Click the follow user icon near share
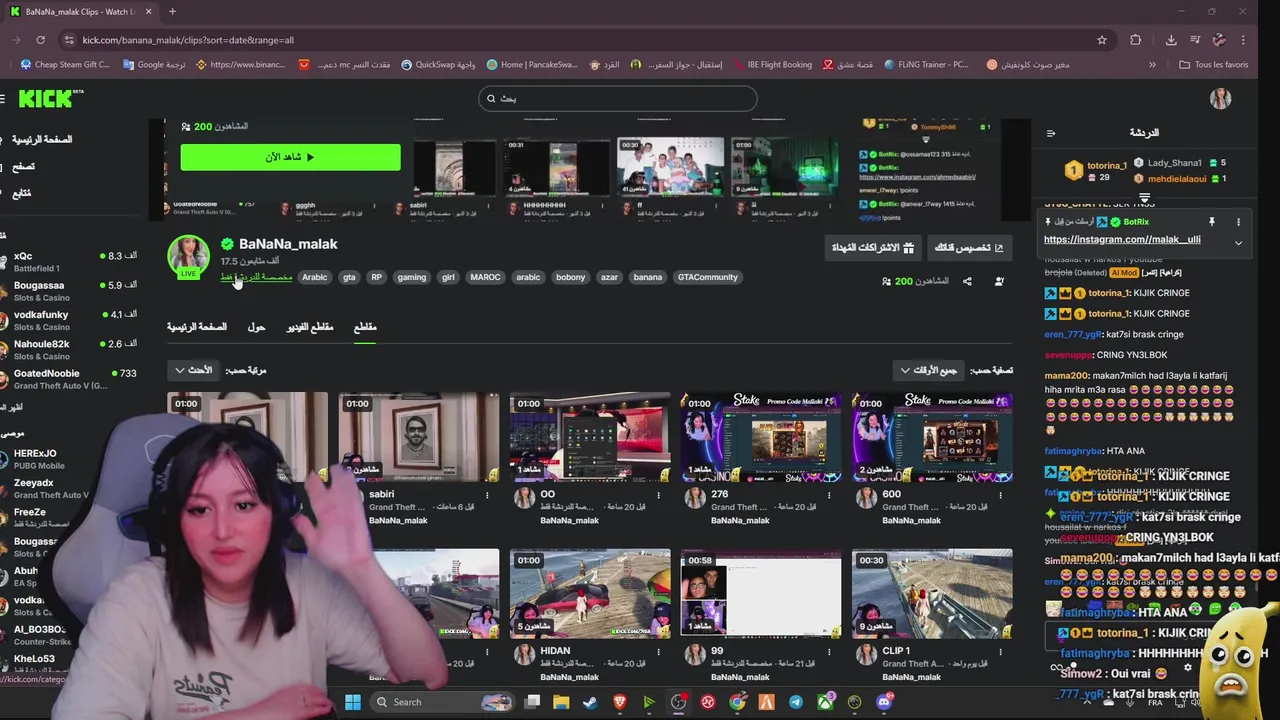This screenshot has width=1280, height=720. 999,281
